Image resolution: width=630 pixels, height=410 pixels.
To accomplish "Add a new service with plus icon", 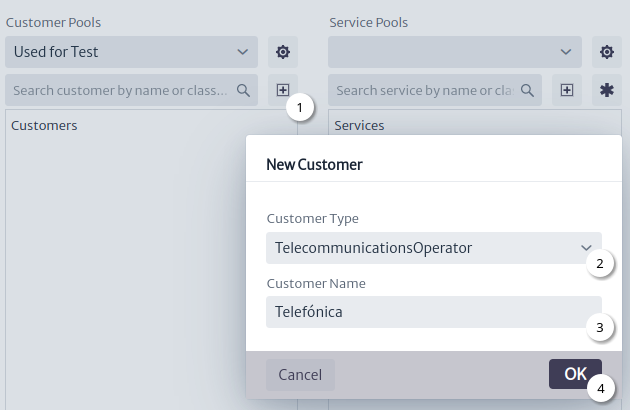I will (x=567, y=90).
